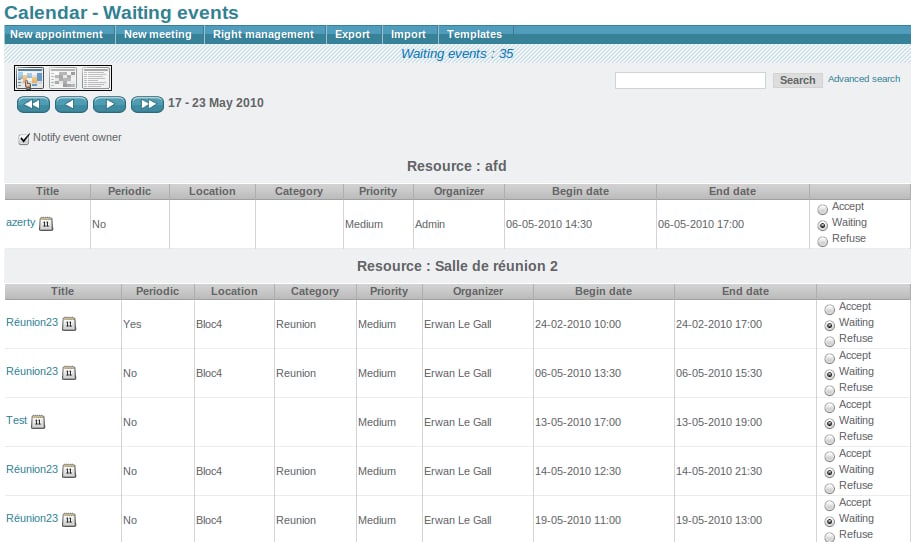Jump forward with the double-right arrow button
The height and width of the screenshot is (542, 911).
pyautogui.click(x=147, y=104)
